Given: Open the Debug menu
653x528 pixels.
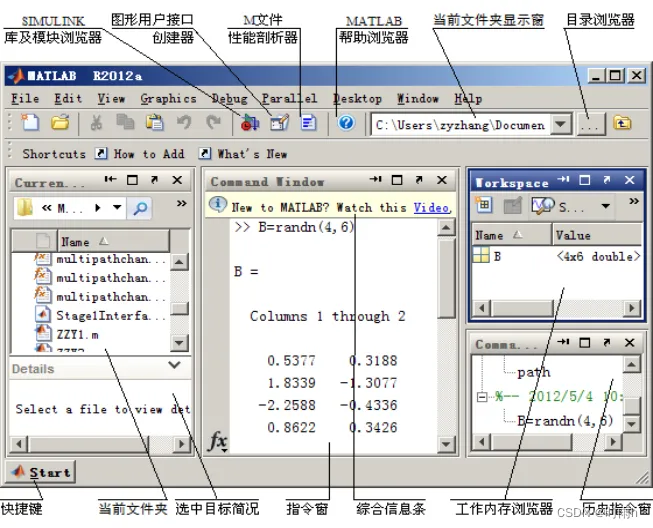Looking at the screenshot, I should [229, 99].
